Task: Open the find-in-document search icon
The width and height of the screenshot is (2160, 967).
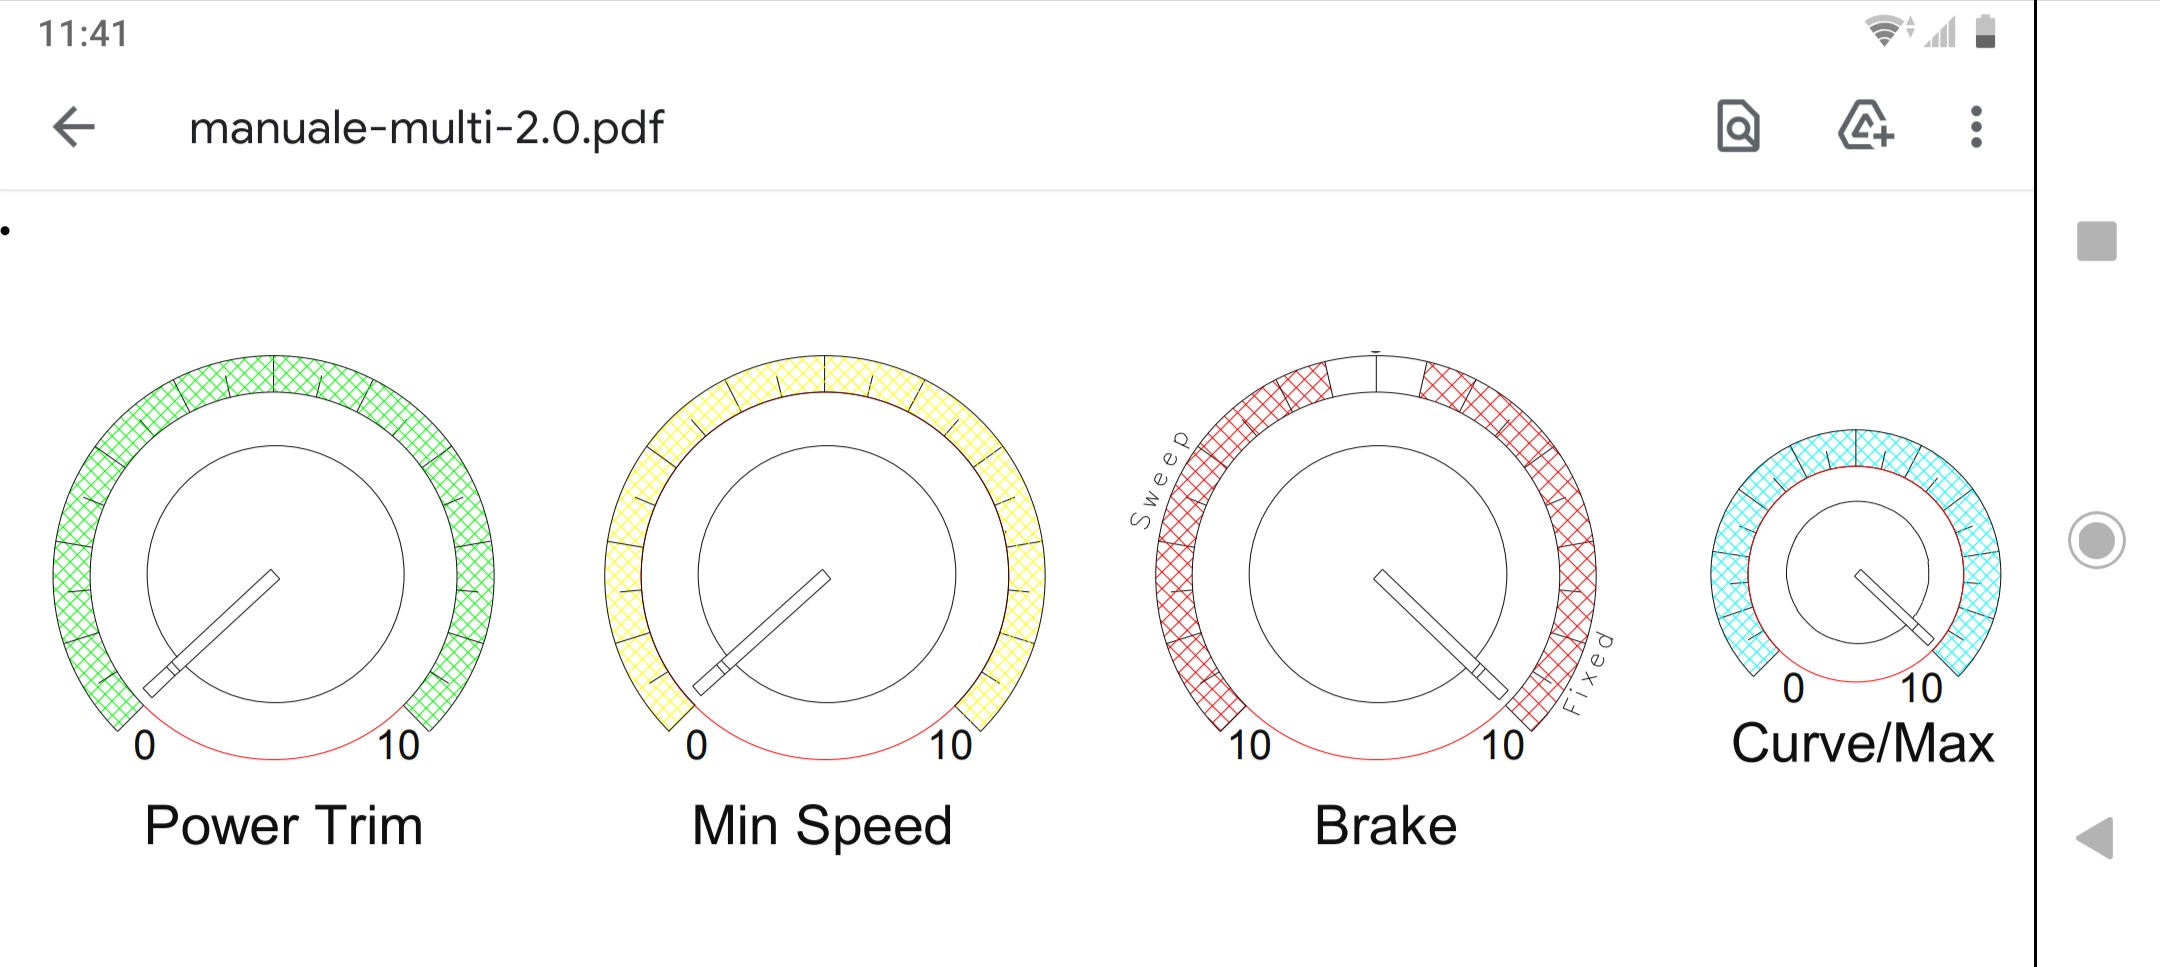Action: click(1738, 127)
